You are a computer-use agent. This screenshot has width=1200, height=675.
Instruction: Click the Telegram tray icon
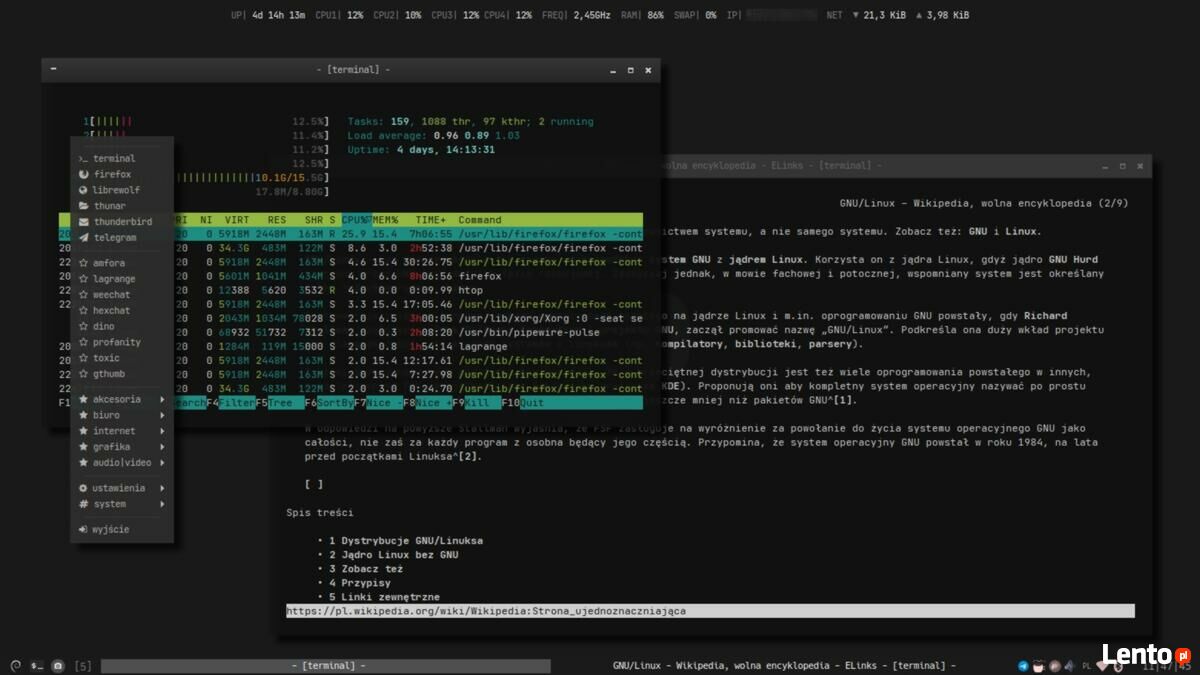click(x=1023, y=665)
